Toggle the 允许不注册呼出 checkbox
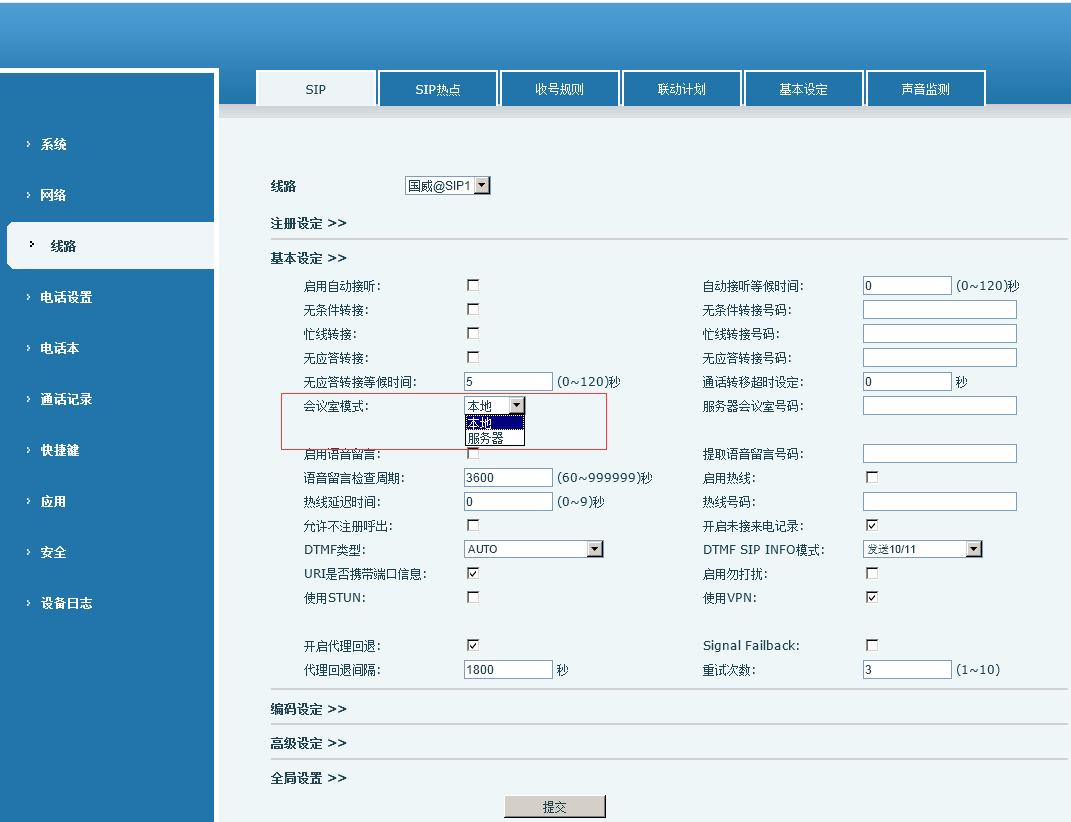The height and width of the screenshot is (822, 1071). coord(473,525)
